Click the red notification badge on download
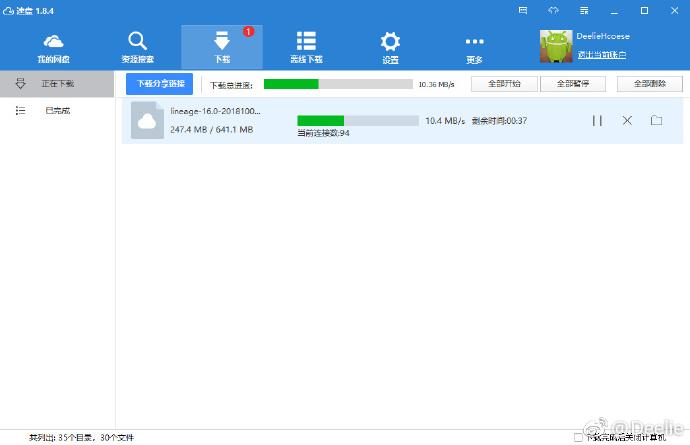 click(249, 32)
